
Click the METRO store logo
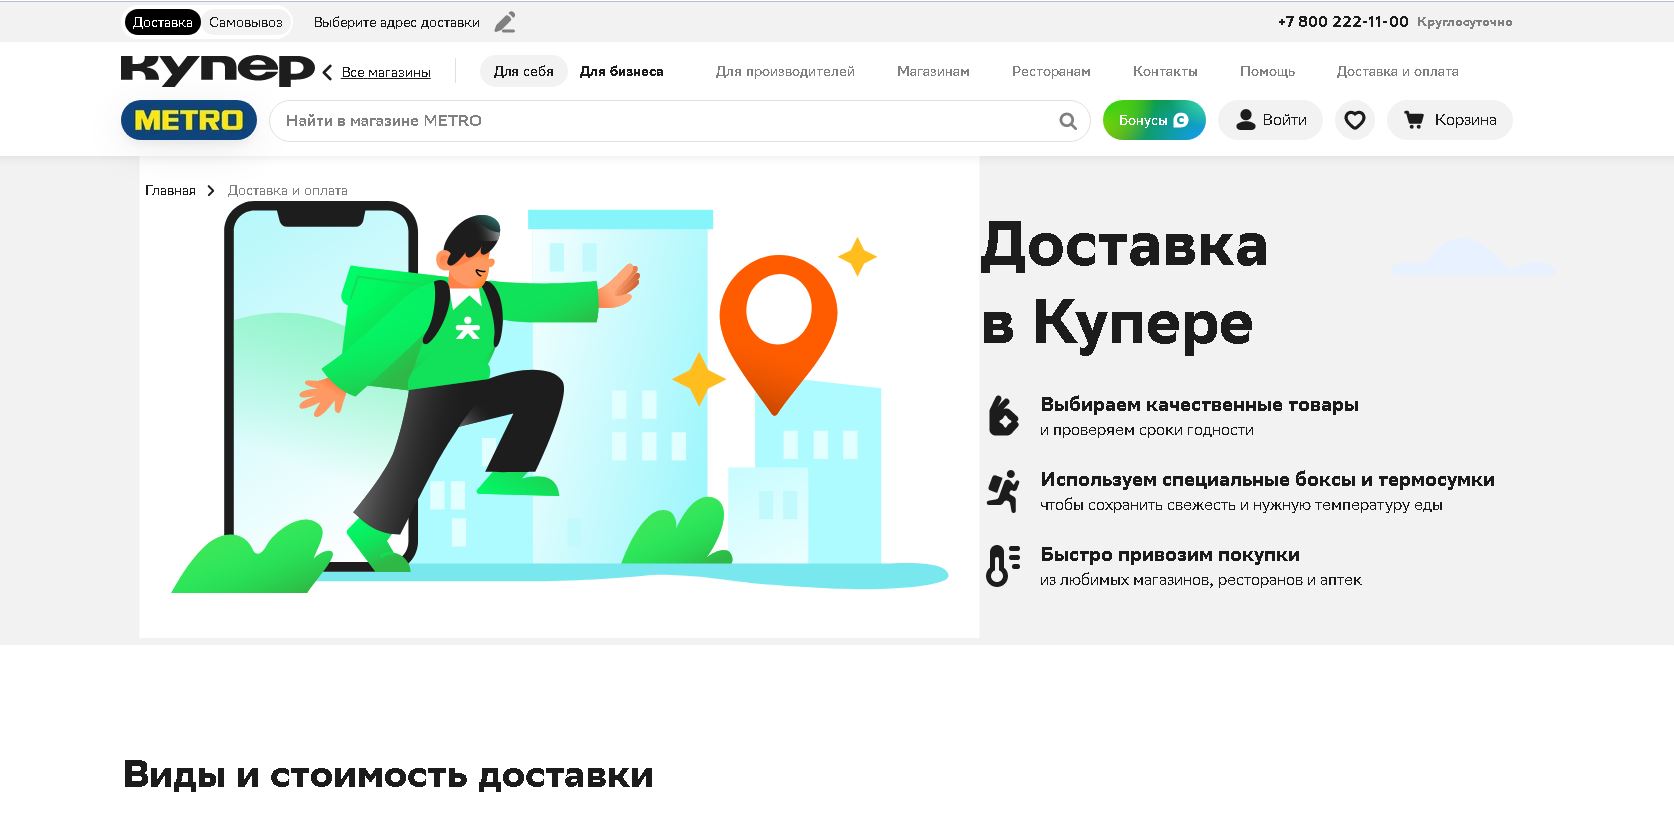[189, 120]
